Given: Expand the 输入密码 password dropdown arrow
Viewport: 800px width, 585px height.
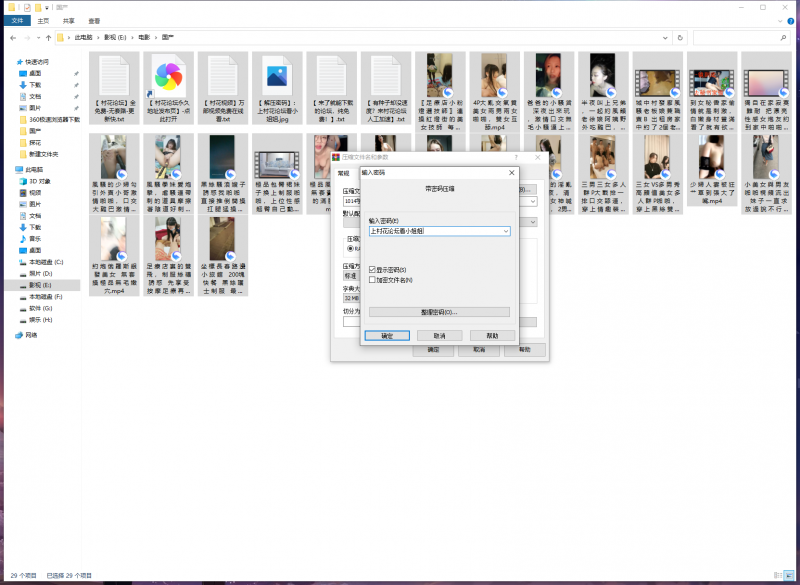Looking at the screenshot, I should 506,231.
